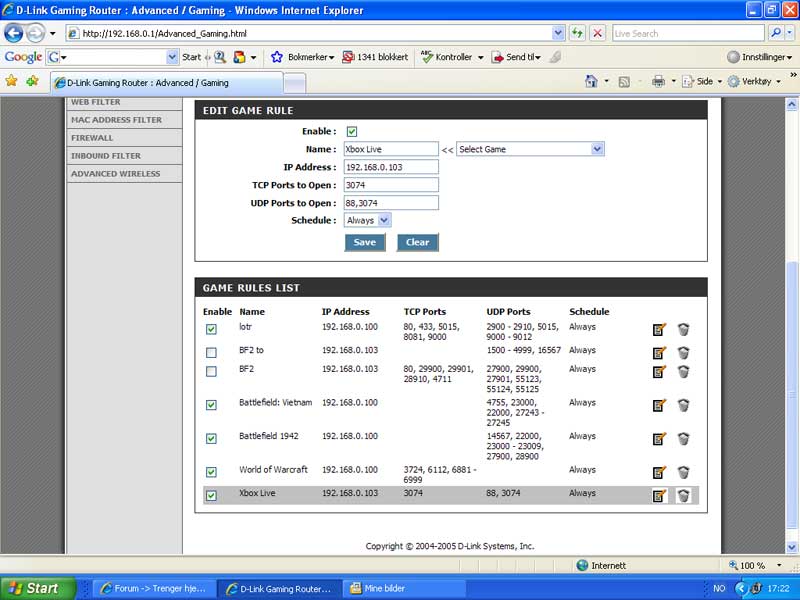
Task: Disable the Battlefield: Vietnam rule checkbox
Action: pos(211,405)
